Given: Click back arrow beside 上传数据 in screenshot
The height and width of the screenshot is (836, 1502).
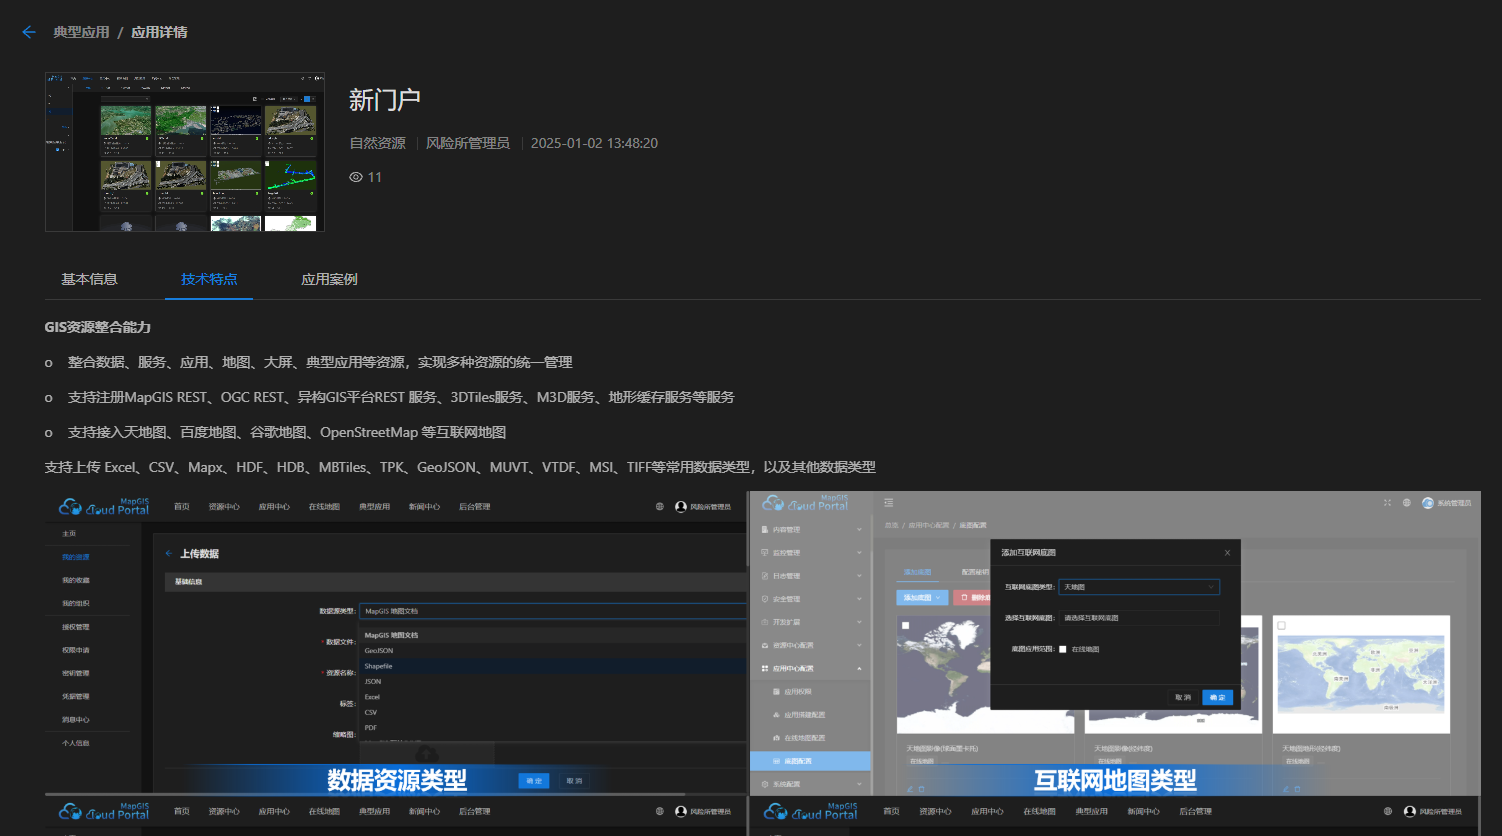Looking at the screenshot, I should pos(169,553).
